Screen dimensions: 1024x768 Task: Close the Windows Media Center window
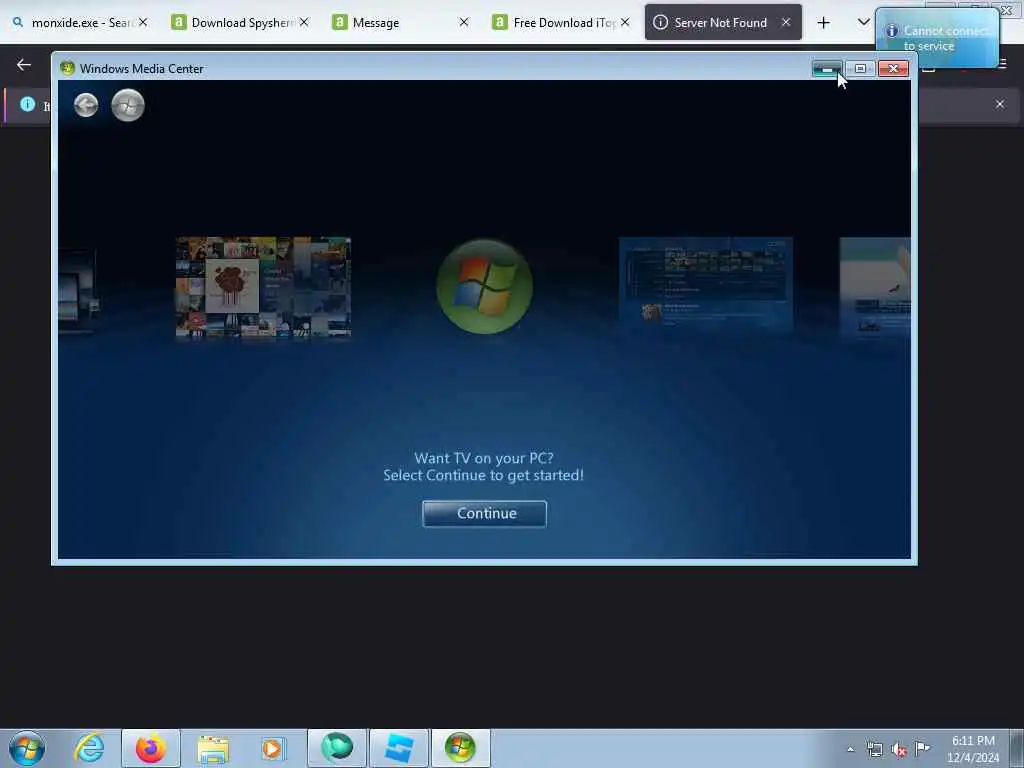pos(893,69)
